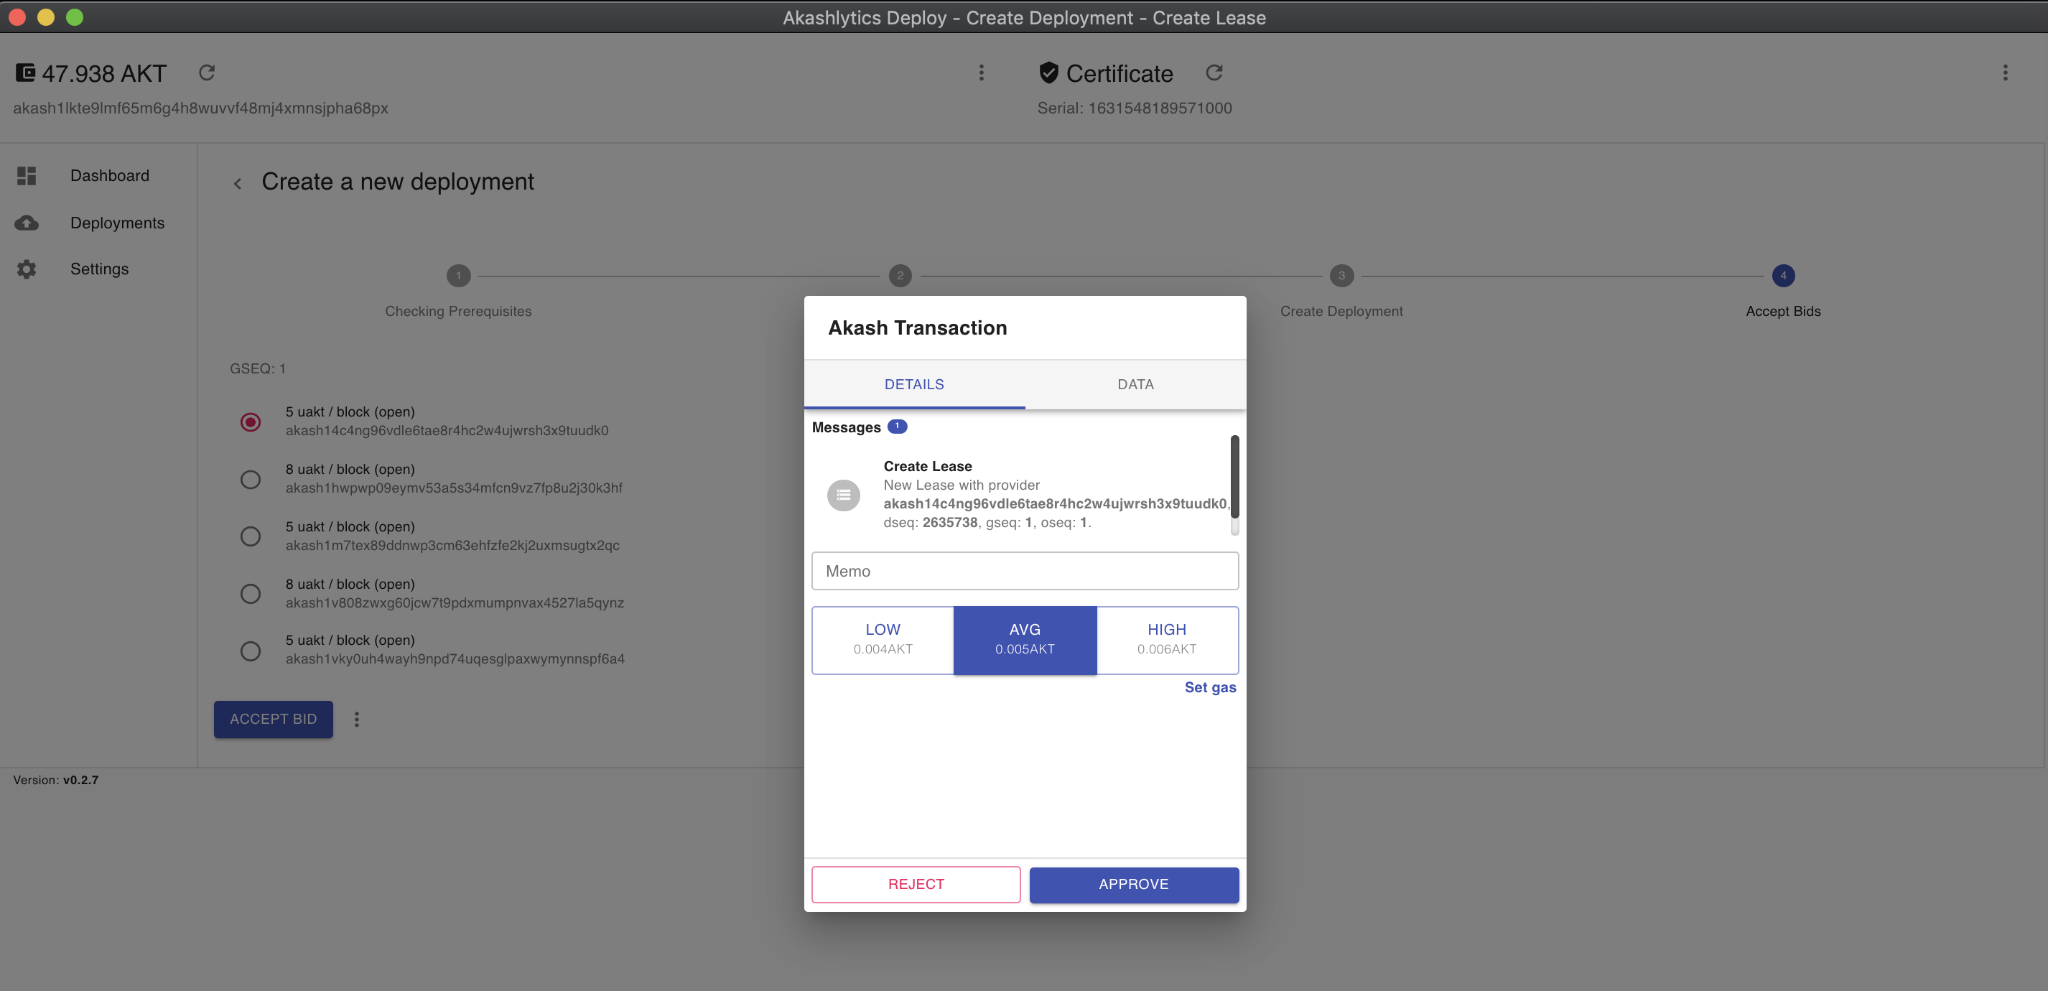Refresh the AKT wallet balance

[x=207, y=73]
